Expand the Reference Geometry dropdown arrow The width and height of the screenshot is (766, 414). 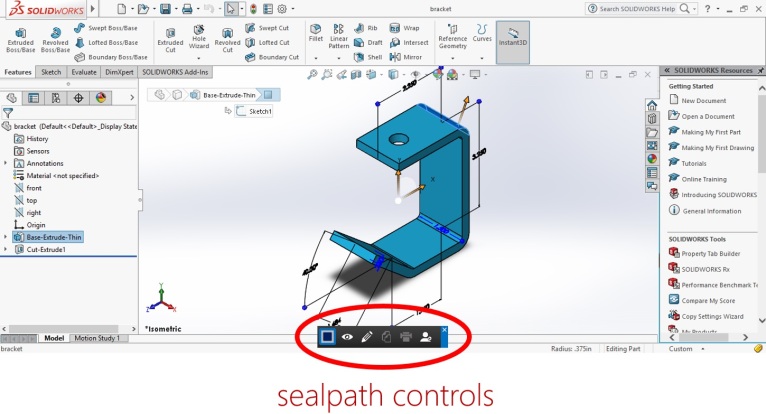click(452, 58)
